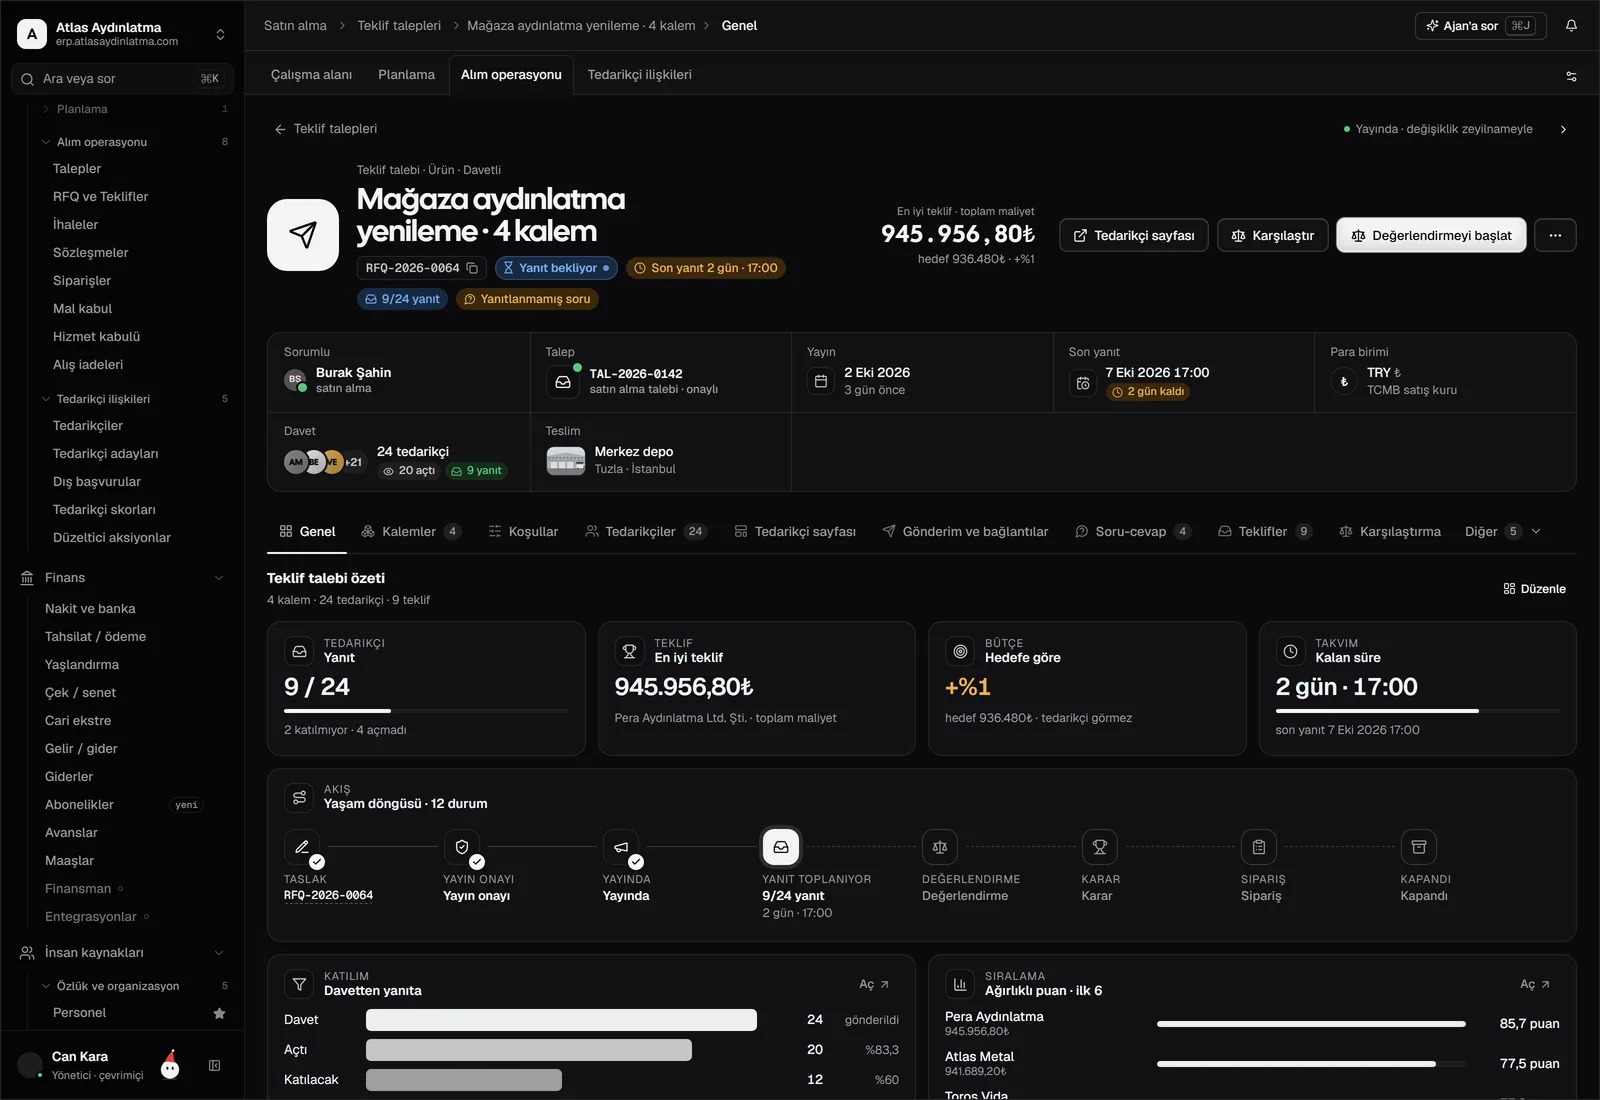
Task: Click the Yanıtlanmamış soru badge
Action: (x=527, y=299)
